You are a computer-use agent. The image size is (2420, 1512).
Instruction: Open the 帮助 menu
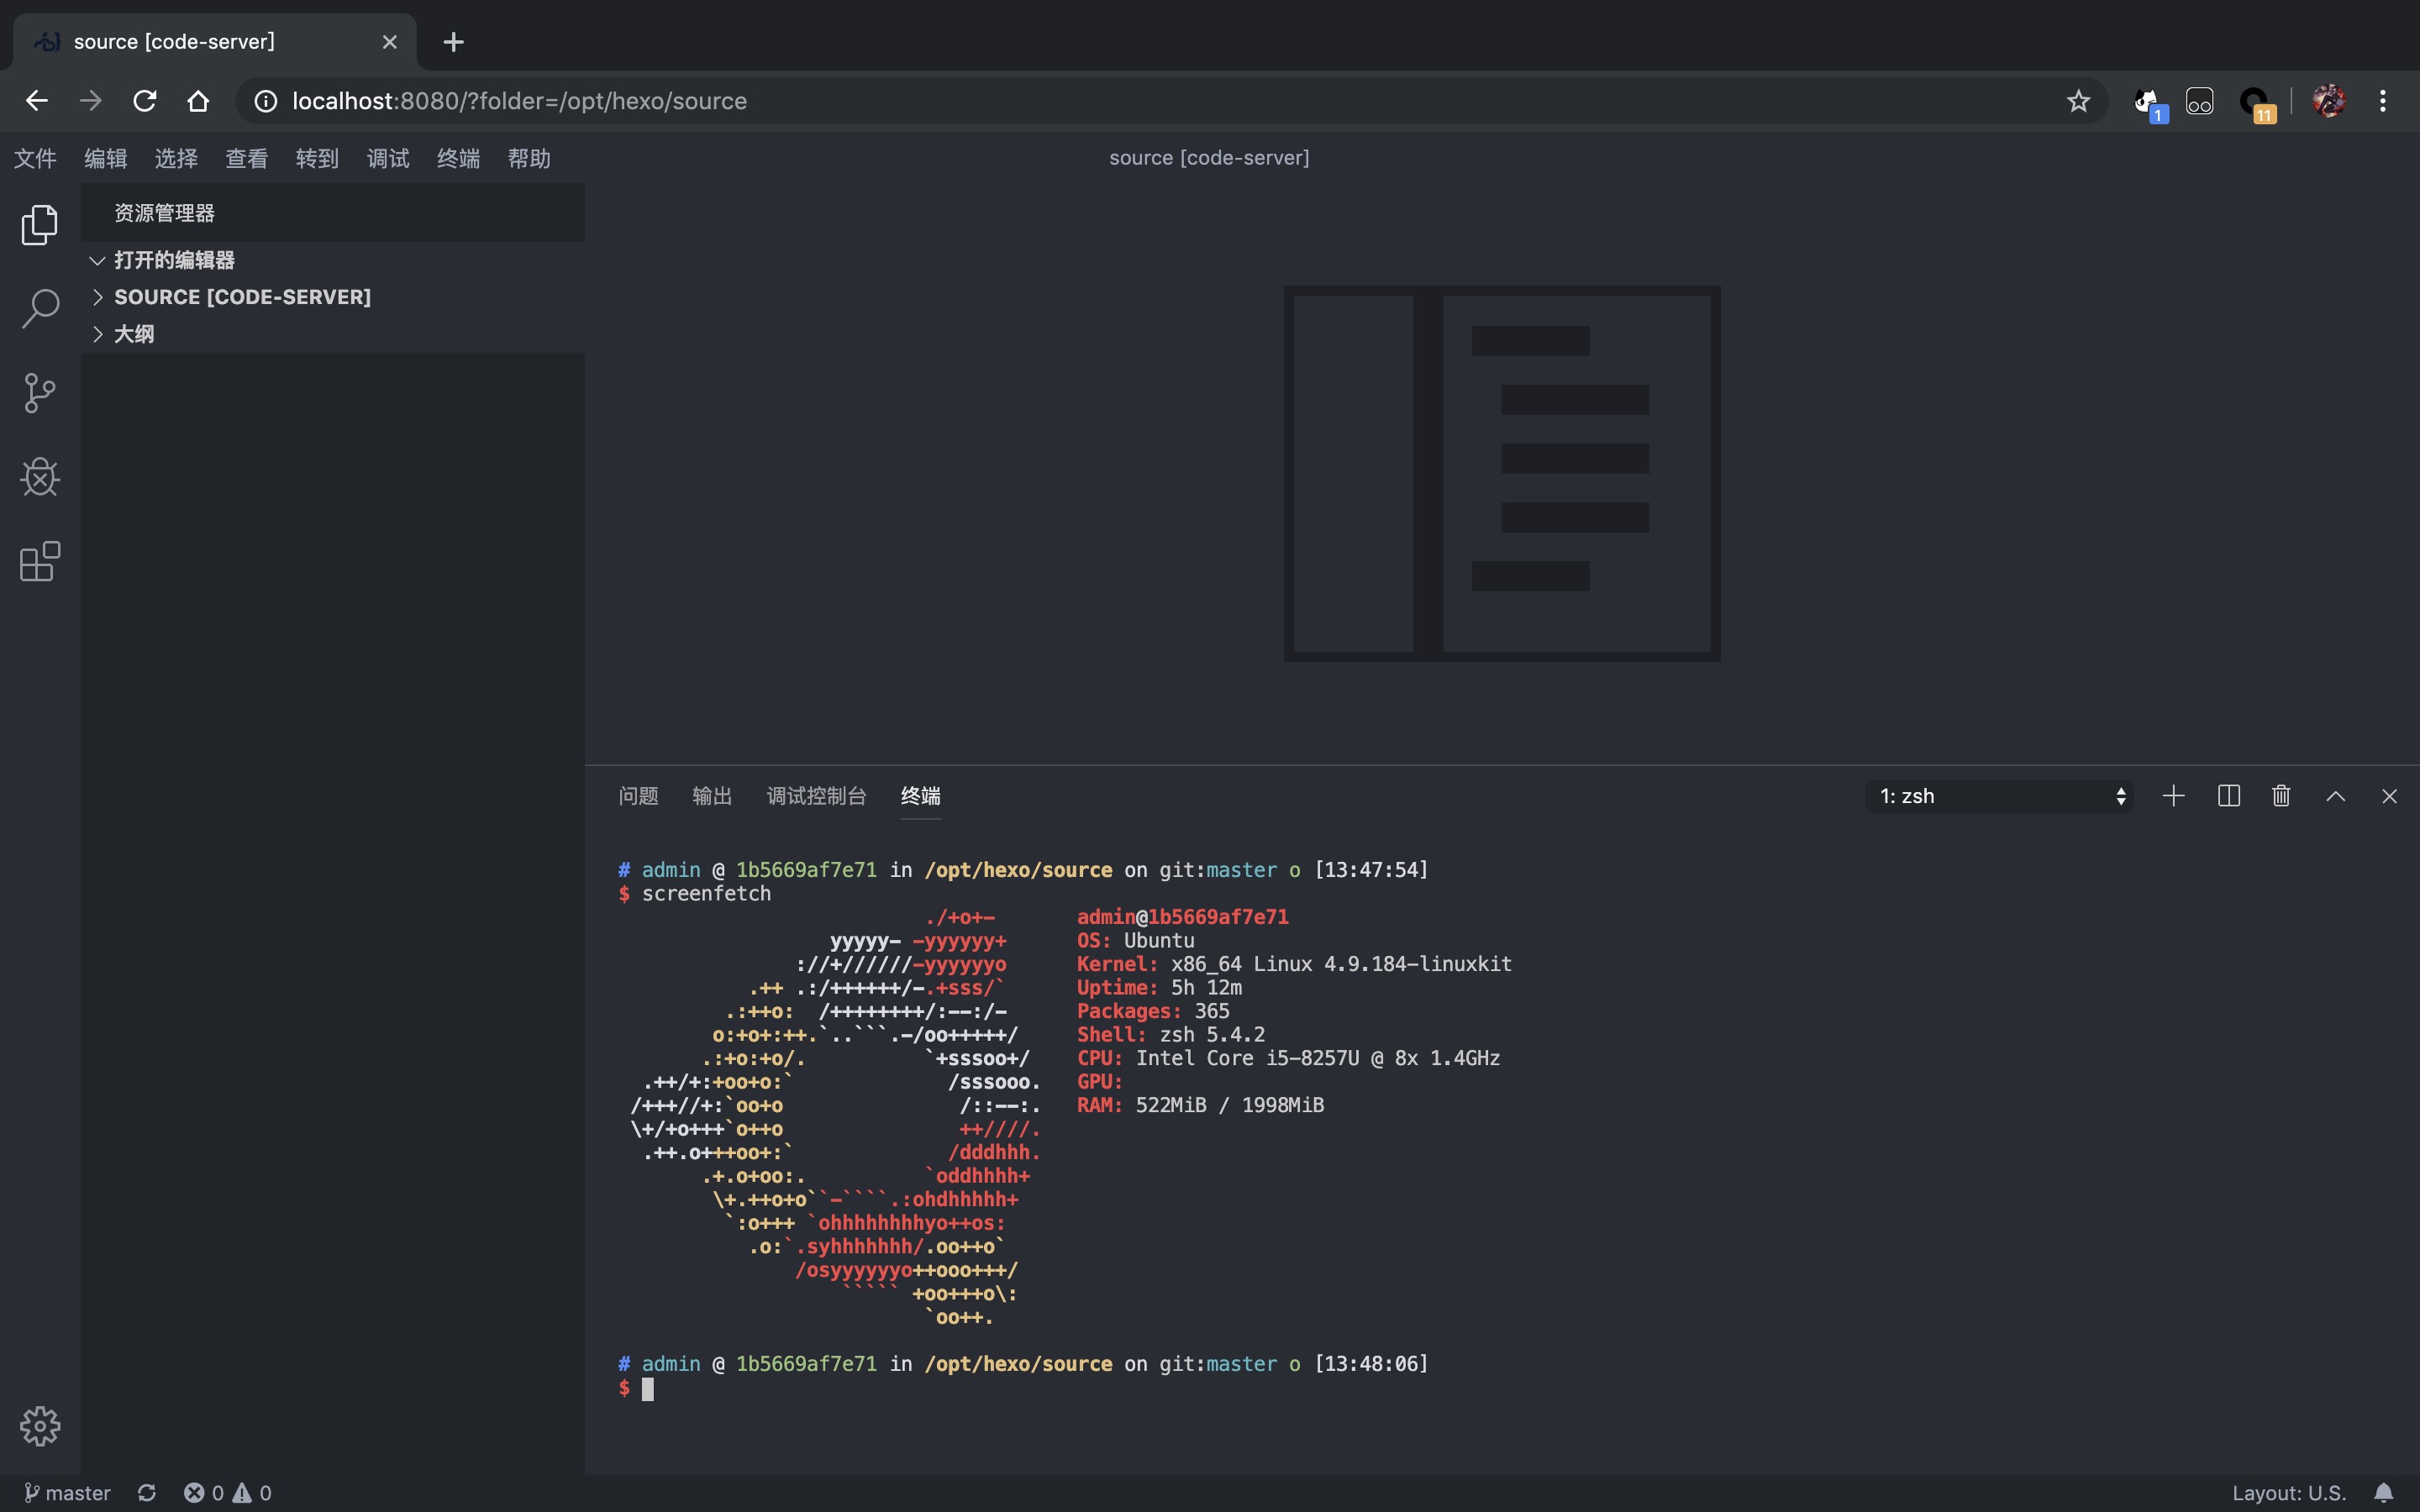coord(529,158)
